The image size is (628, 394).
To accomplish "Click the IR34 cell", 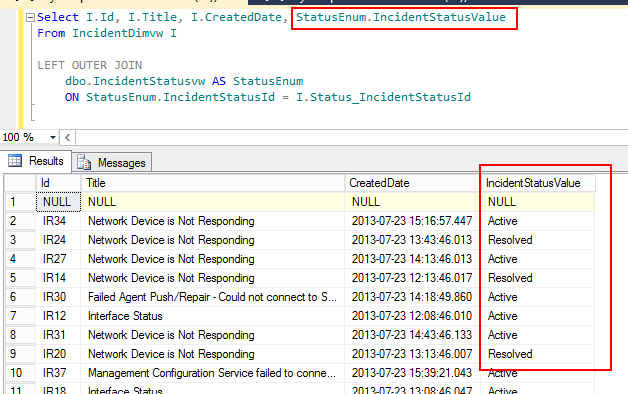I will 58,221.
